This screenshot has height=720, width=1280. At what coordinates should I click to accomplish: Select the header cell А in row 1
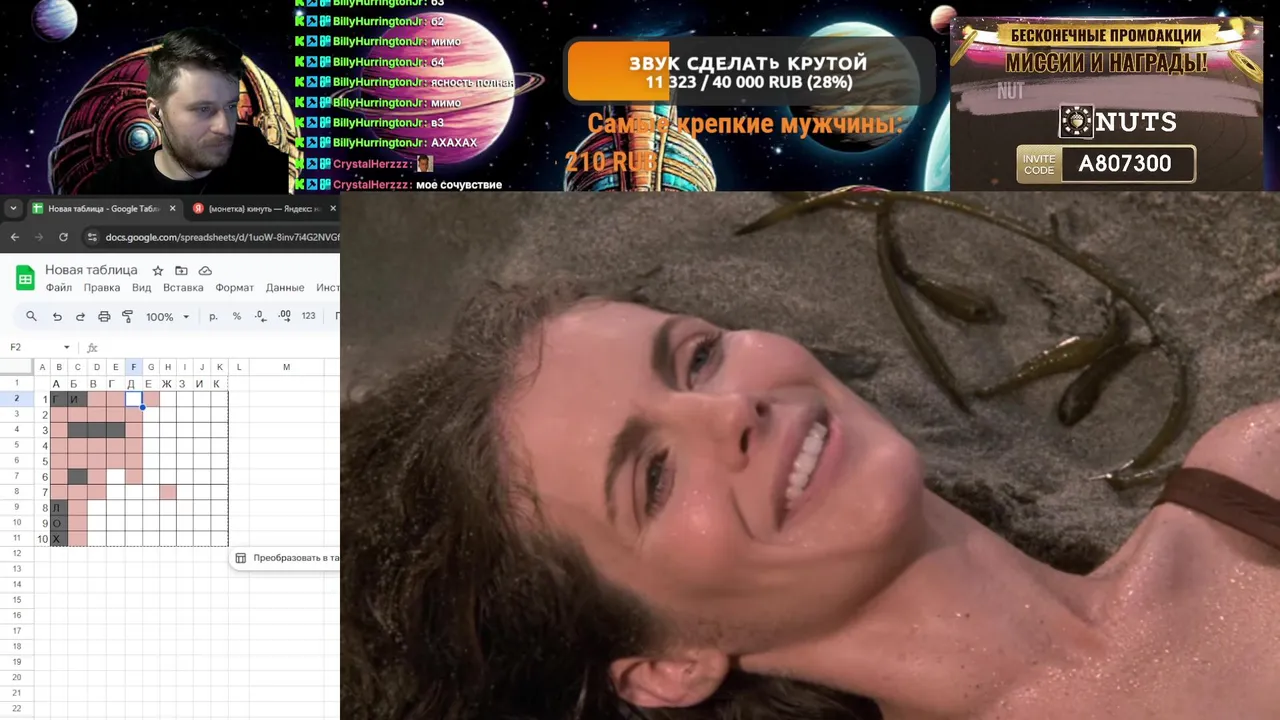(59, 383)
